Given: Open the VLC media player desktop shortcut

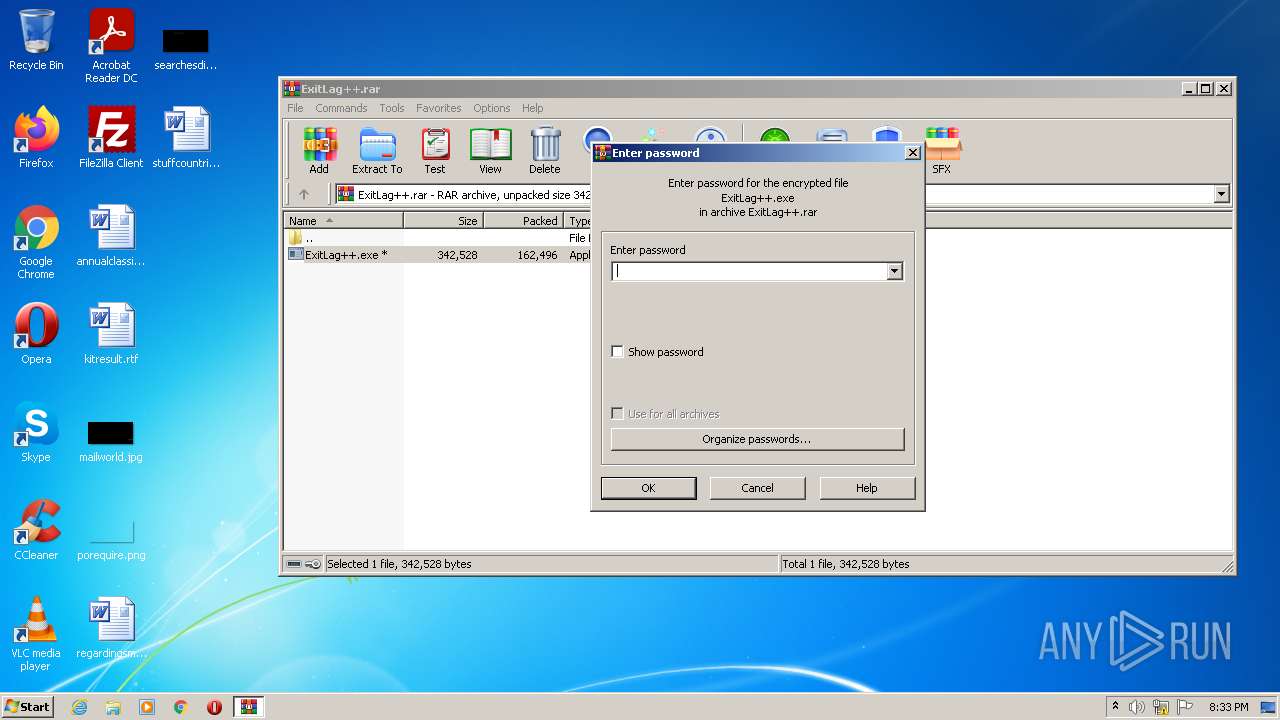Looking at the screenshot, I should pyautogui.click(x=36, y=634).
